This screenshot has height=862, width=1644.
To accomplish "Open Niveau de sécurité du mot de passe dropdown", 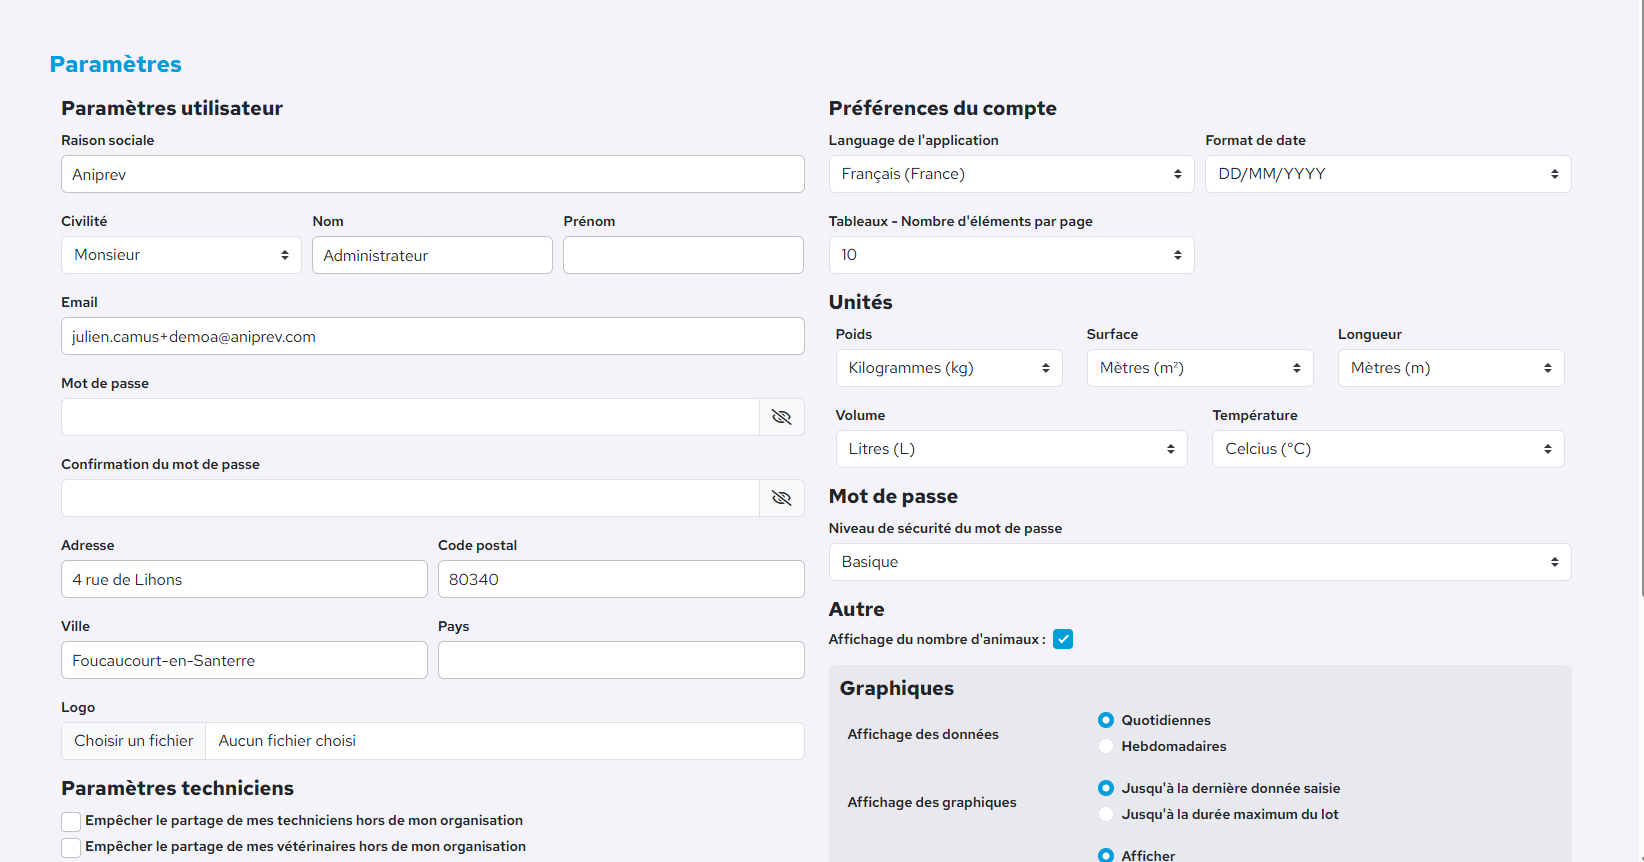I will [1199, 562].
